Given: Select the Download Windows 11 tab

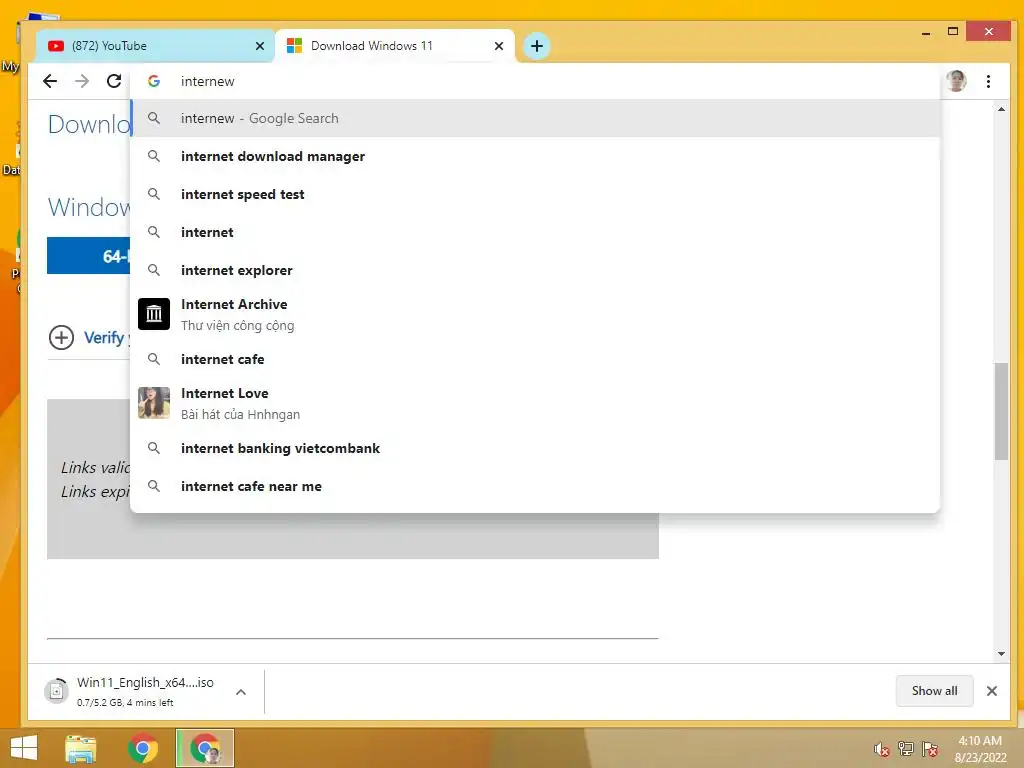Looking at the screenshot, I should (x=394, y=46).
